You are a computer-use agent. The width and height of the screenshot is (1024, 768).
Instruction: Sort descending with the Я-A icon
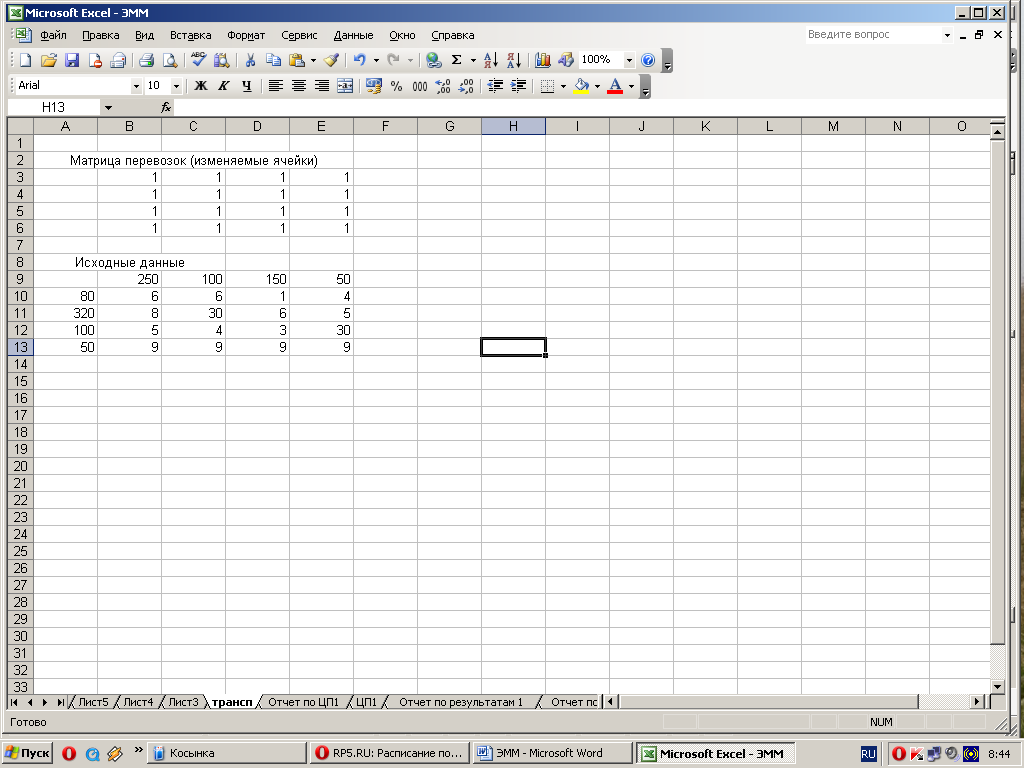click(x=514, y=60)
